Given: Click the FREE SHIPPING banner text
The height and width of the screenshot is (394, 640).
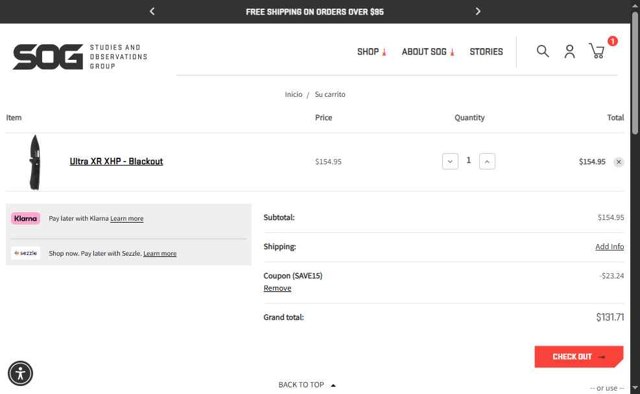Looking at the screenshot, I should click(x=315, y=12).
